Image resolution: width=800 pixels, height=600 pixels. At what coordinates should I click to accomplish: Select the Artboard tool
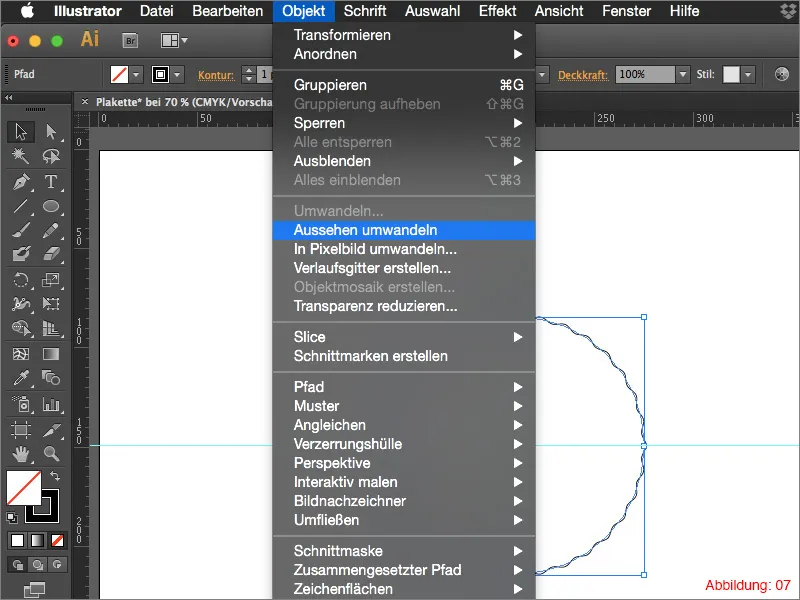(x=21, y=430)
